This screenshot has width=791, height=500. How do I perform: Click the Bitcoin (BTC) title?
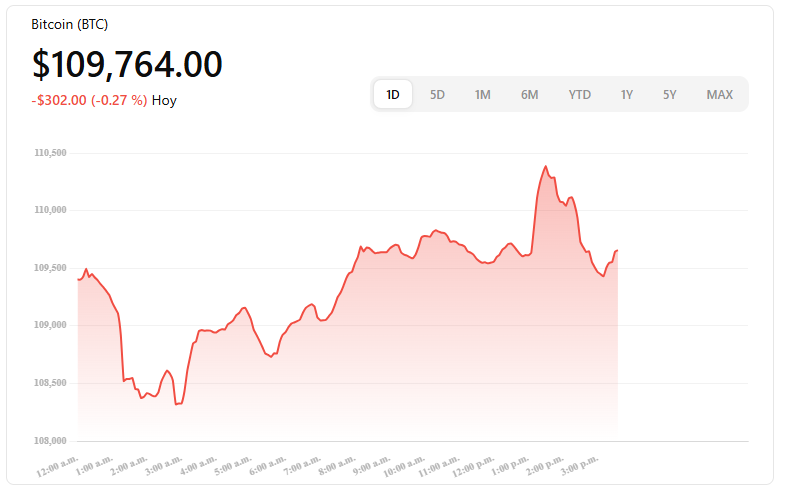tap(71, 23)
